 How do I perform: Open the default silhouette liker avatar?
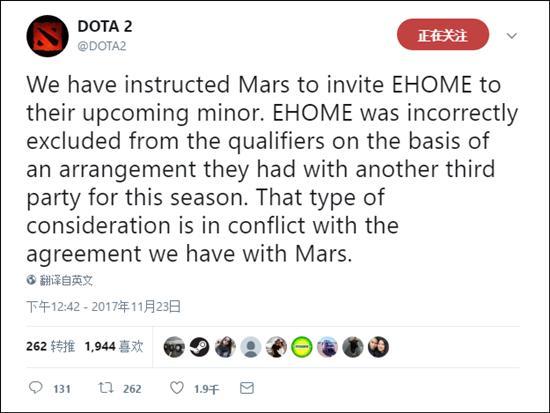click(251, 347)
